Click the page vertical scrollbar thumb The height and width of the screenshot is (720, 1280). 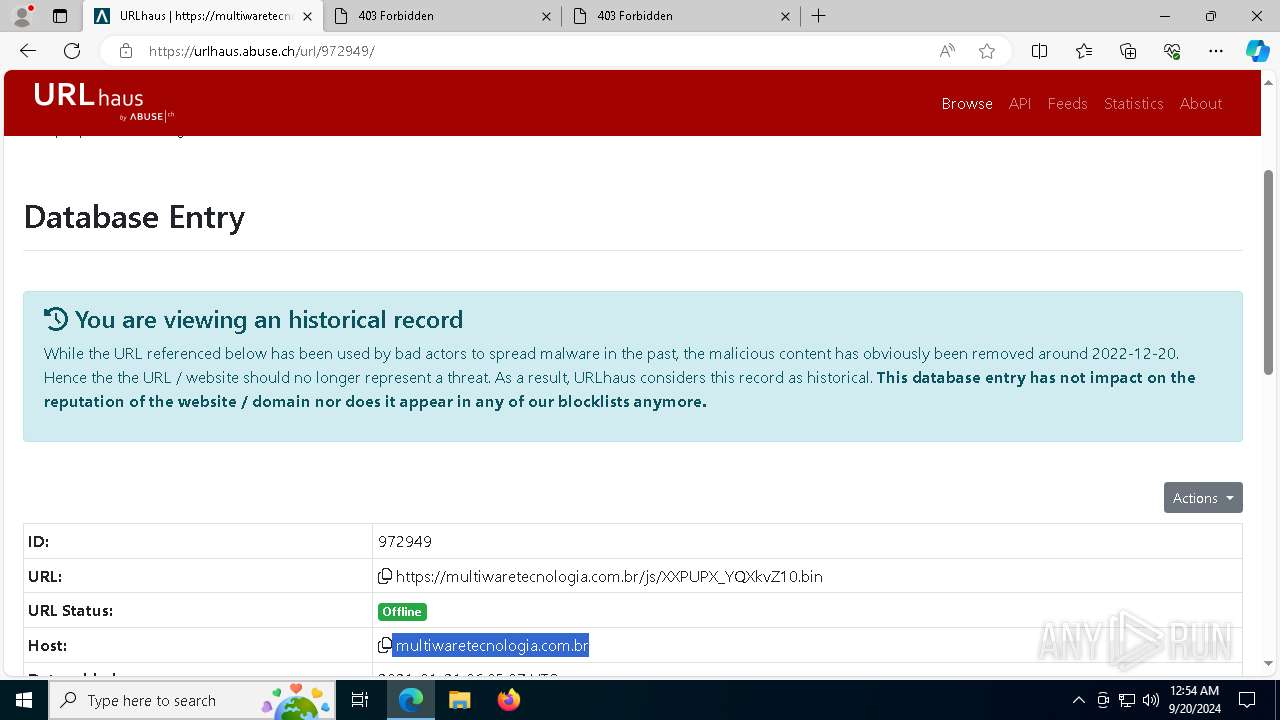point(1269,270)
